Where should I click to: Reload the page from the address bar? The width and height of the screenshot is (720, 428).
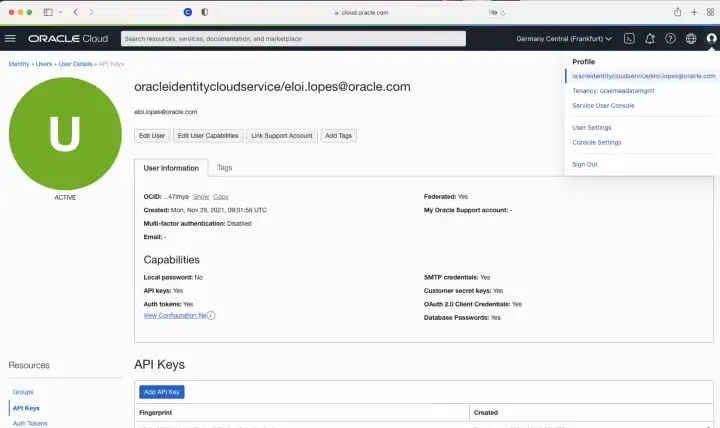pos(503,13)
